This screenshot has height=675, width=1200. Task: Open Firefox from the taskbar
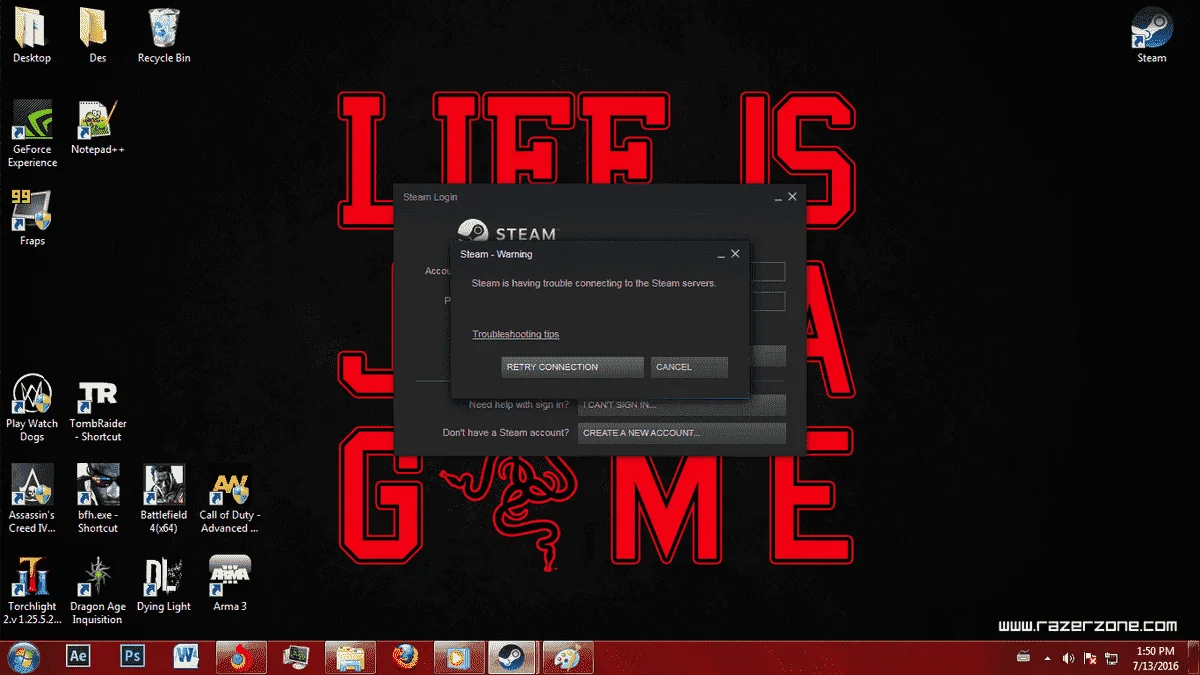[405, 656]
